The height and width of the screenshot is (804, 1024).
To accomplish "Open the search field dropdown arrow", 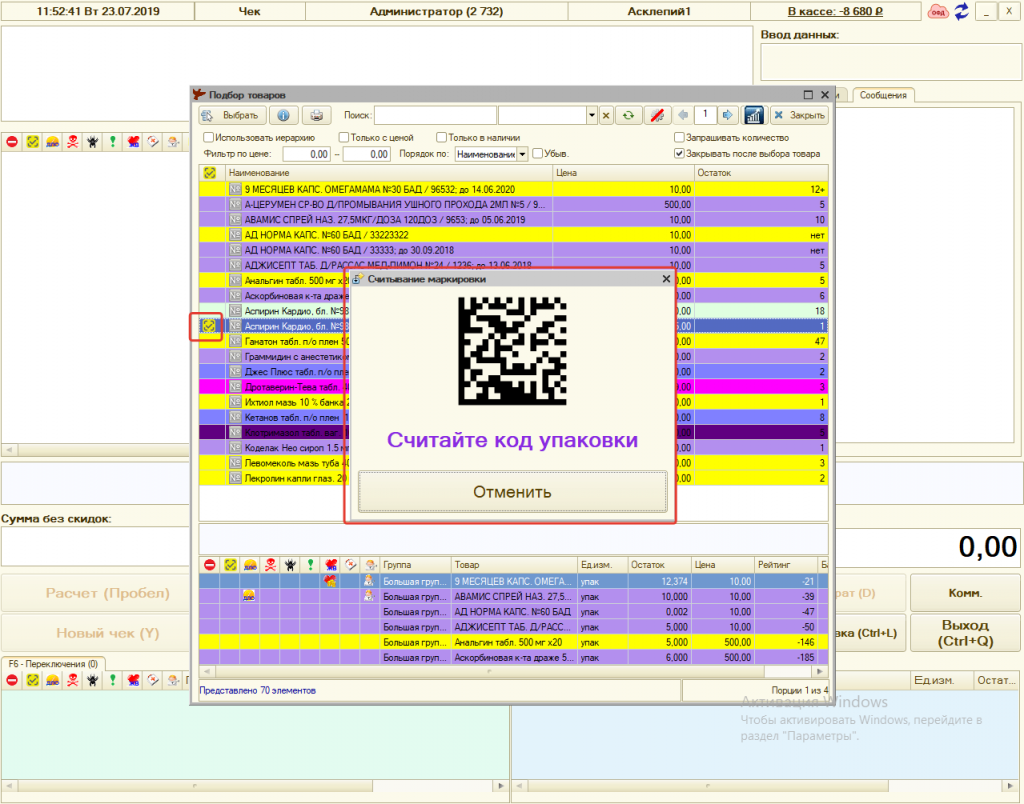I will tap(592, 116).
